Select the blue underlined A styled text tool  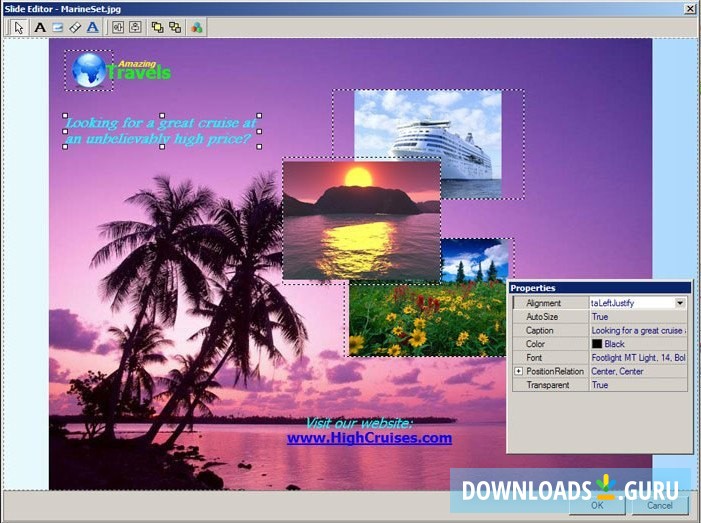pyautogui.click(x=93, y=28)
